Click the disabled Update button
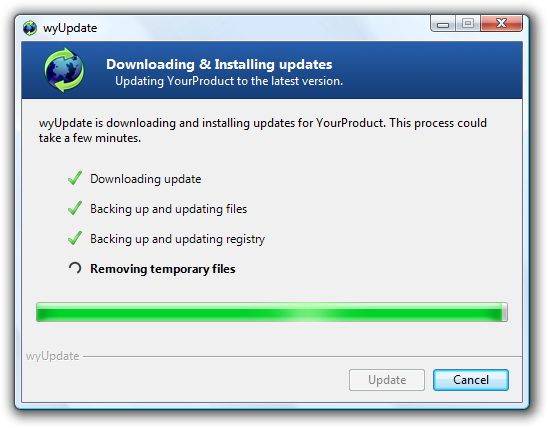 tap(387, 380)
